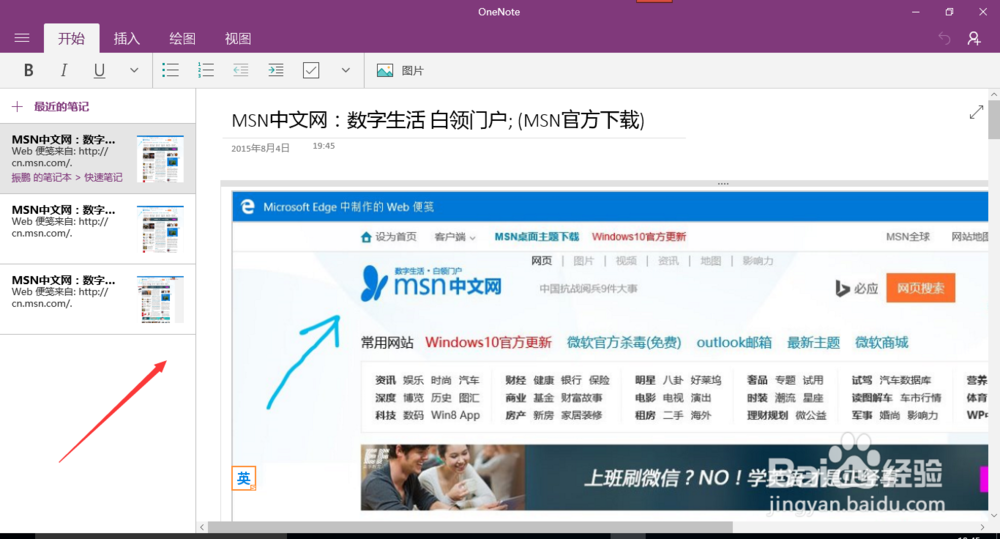This screenshot has height=539, width=1000.
Task: Click the orange 网页搜索 button
Action: 920,288
